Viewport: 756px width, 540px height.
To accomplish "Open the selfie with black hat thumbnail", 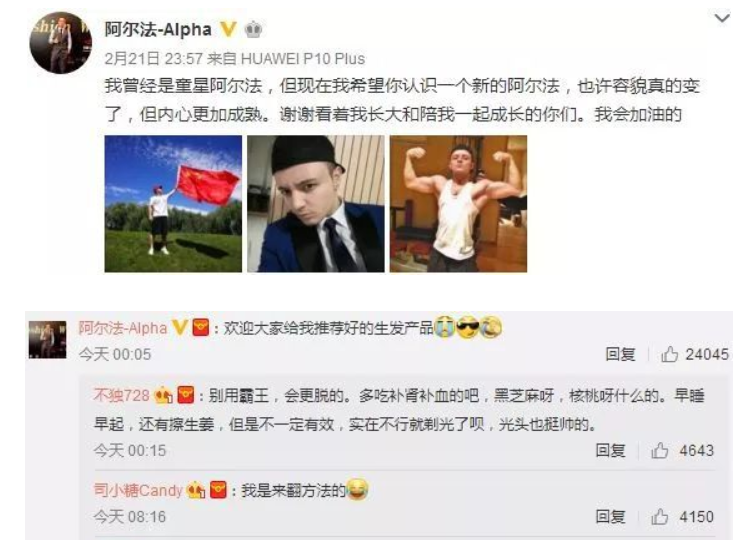I will [316, 203].
